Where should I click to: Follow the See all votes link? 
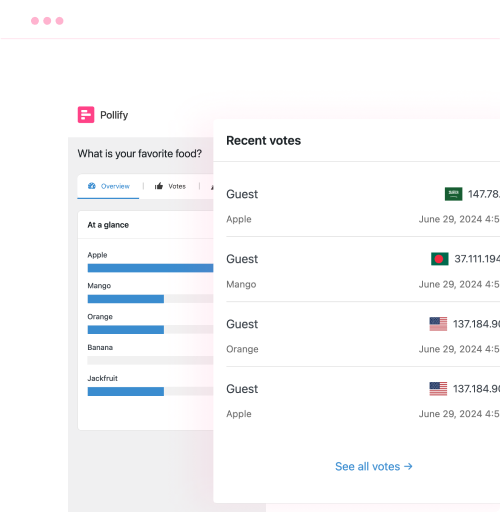tap(374, 466)
